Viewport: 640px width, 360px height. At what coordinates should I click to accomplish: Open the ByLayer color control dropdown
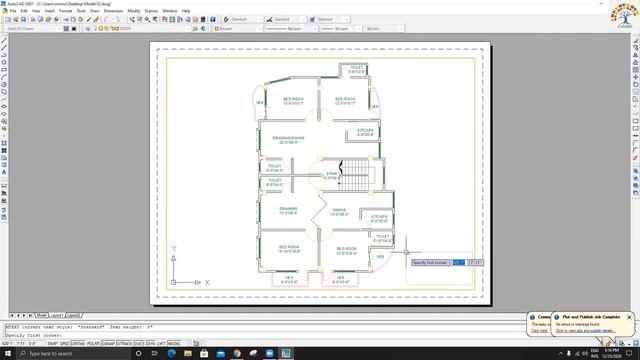tap(238, 29)
